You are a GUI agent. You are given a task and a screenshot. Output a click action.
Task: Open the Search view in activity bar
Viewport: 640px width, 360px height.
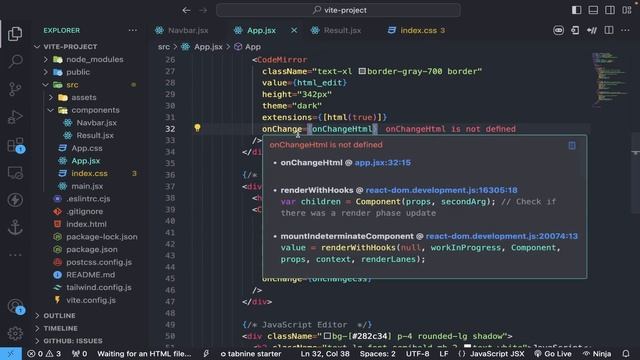[x=15, y=62]
